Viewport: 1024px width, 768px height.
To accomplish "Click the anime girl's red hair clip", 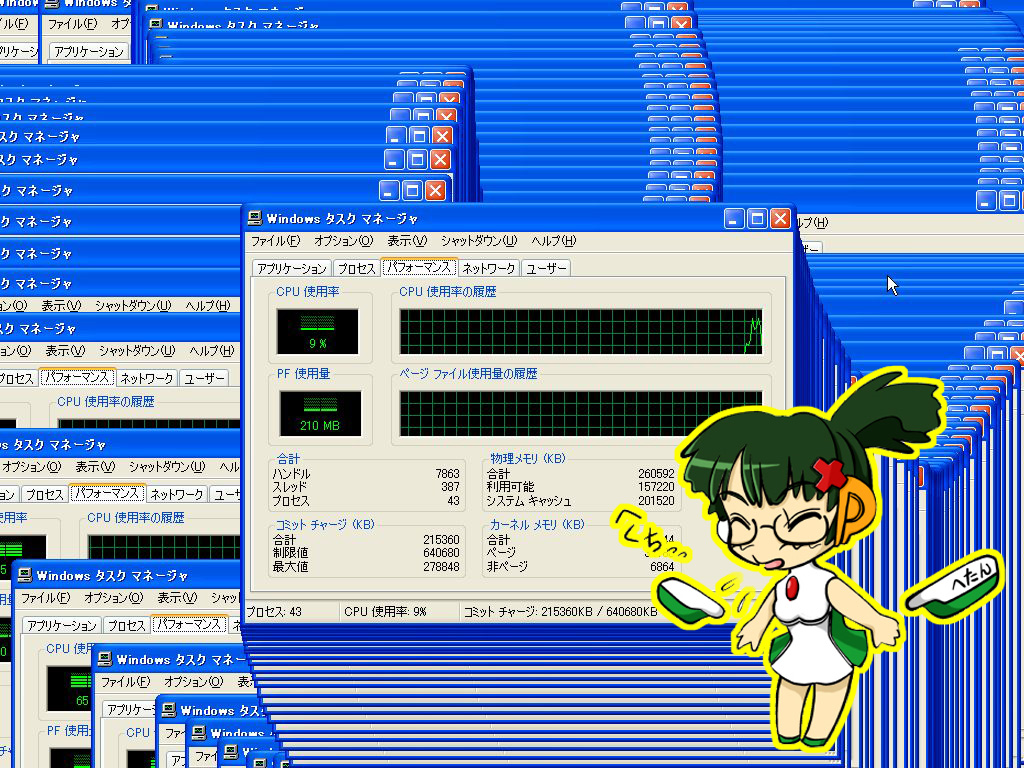I will coord(826,470).
